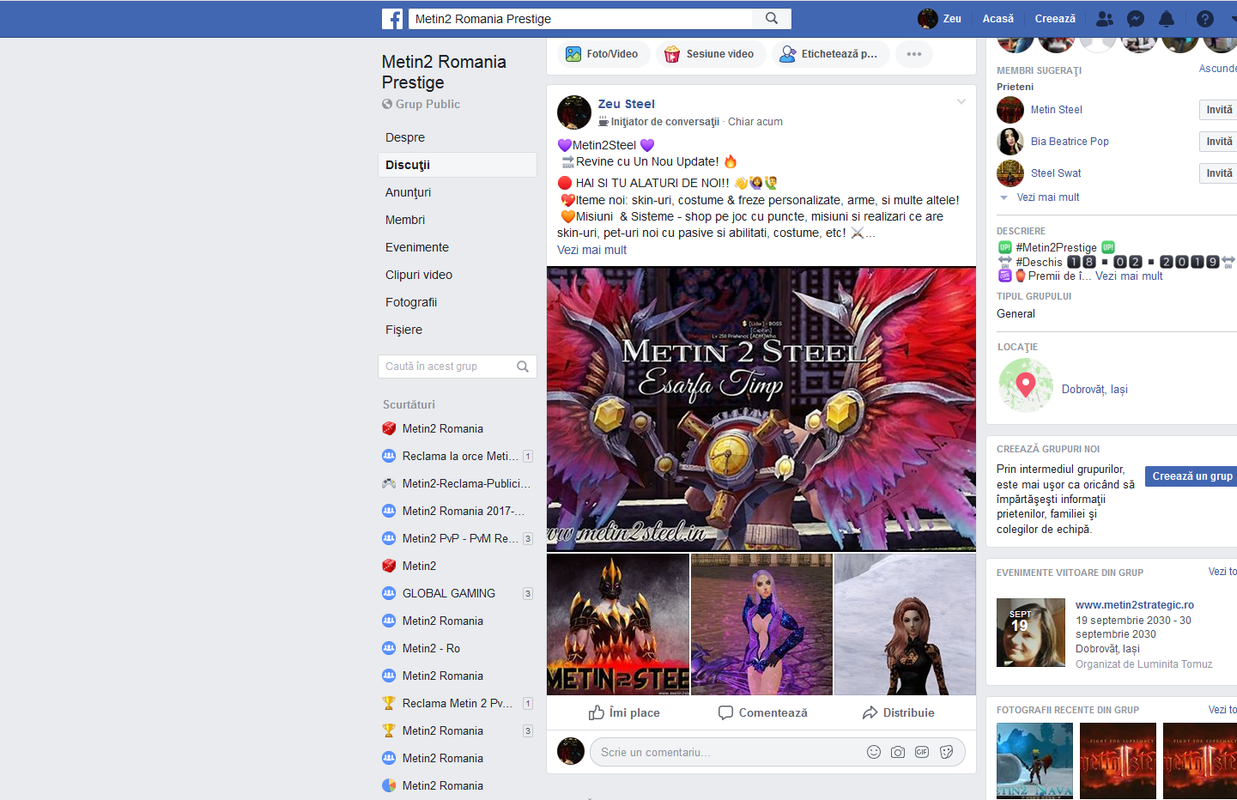Screen dimensions: 1237x800
Task: Open more post options ellipsis button
Action: coord(914,54)
